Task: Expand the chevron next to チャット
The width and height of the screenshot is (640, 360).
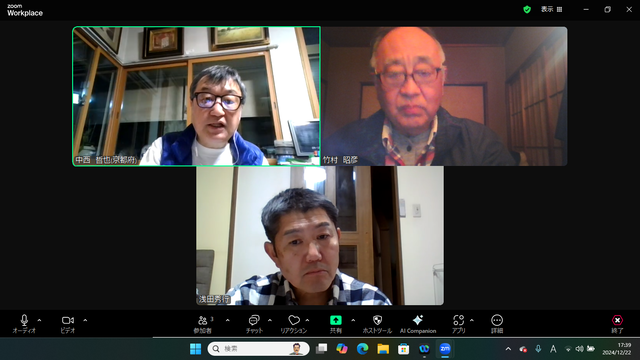Action: [269, 320]
